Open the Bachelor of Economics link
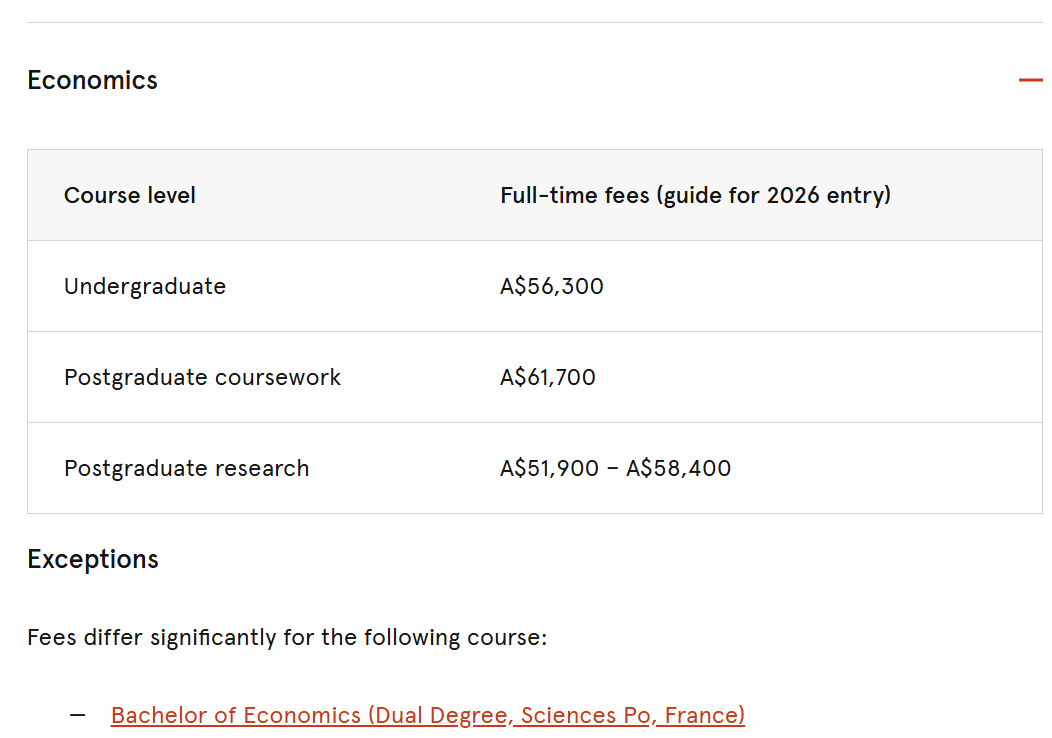This screenshot has height=738, width=1052. 428,715
